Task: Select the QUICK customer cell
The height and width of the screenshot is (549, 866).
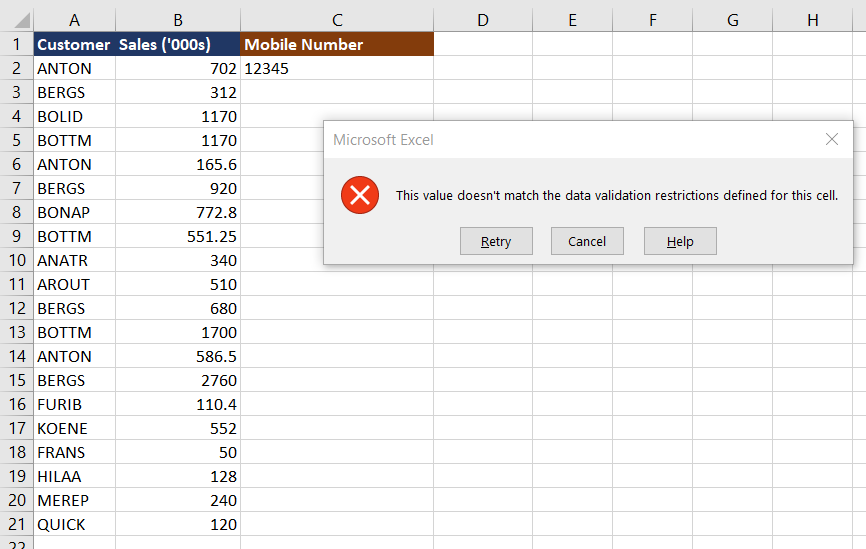Action: (75, 524)
